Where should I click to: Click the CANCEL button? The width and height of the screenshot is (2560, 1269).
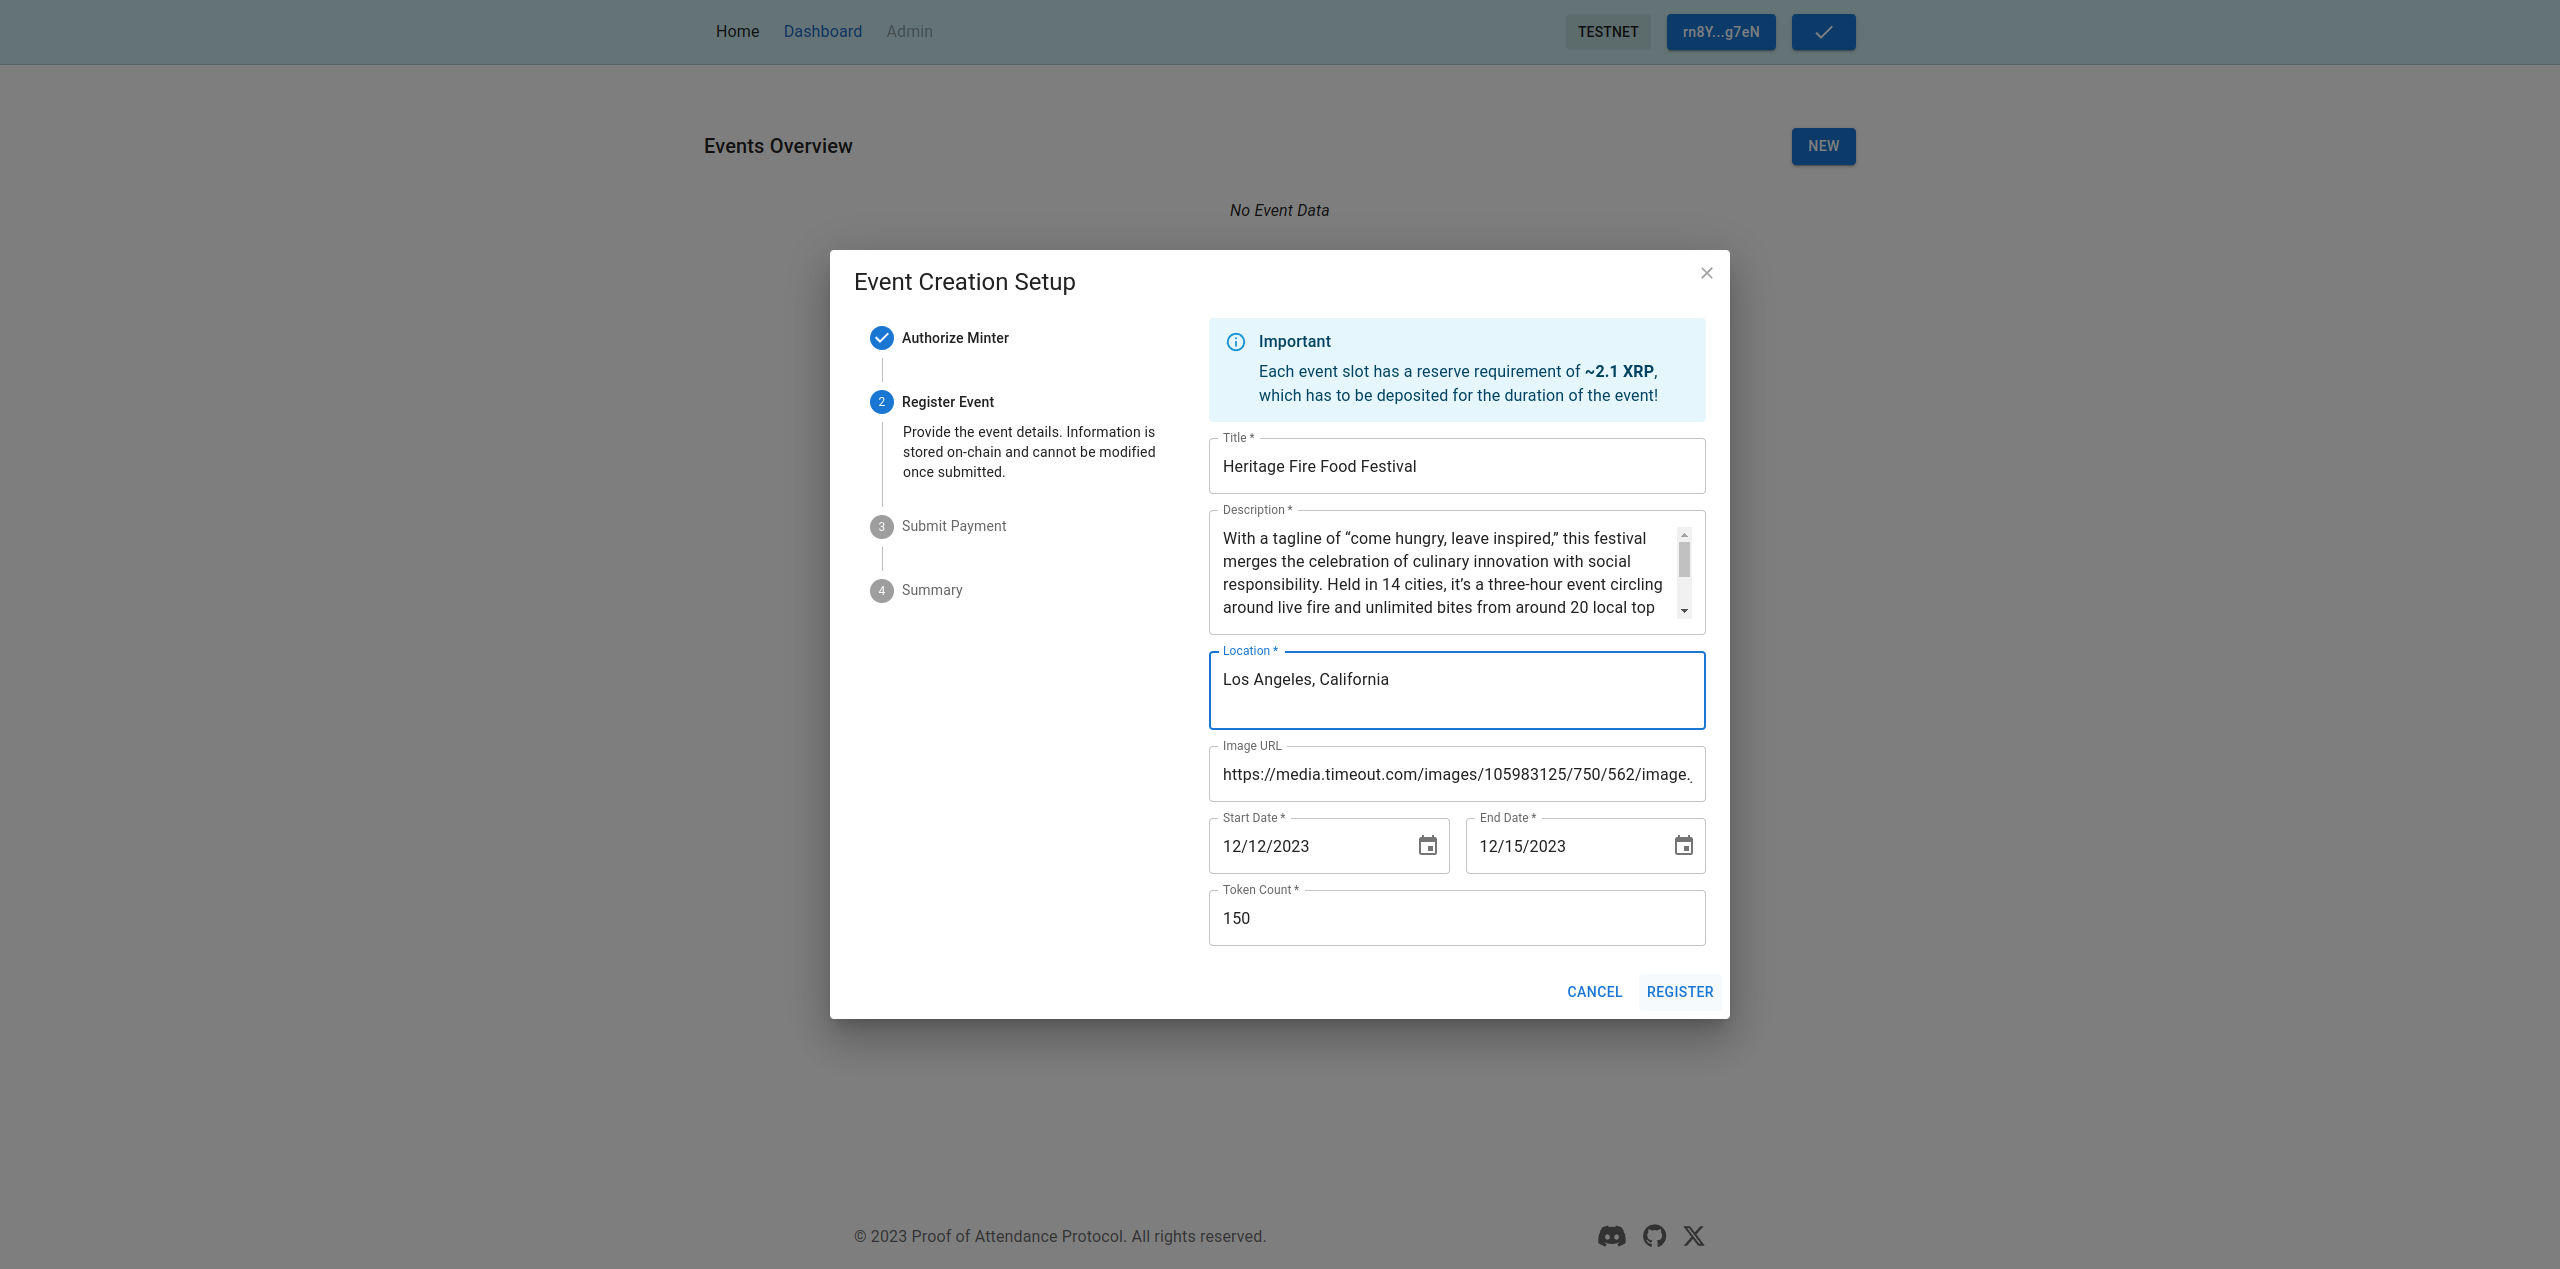click(1594, 992)
